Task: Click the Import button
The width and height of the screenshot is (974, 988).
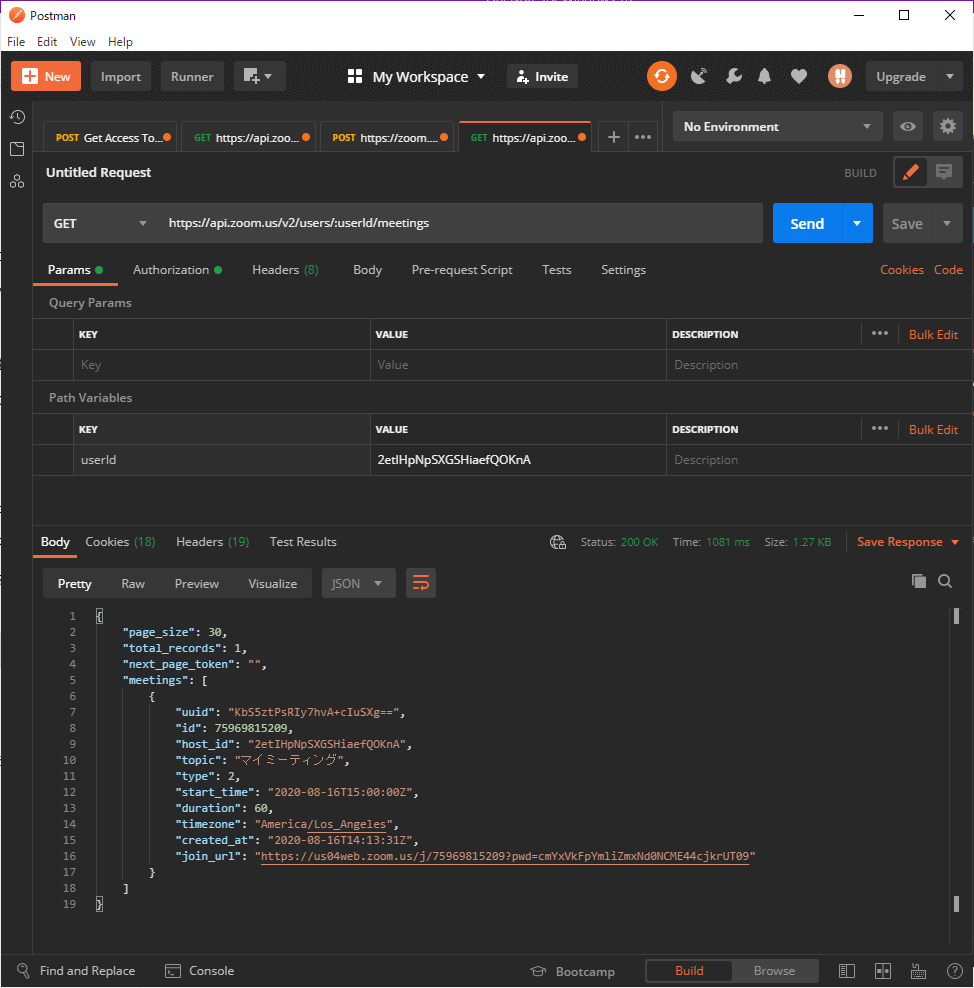Action: click(121, 76)
